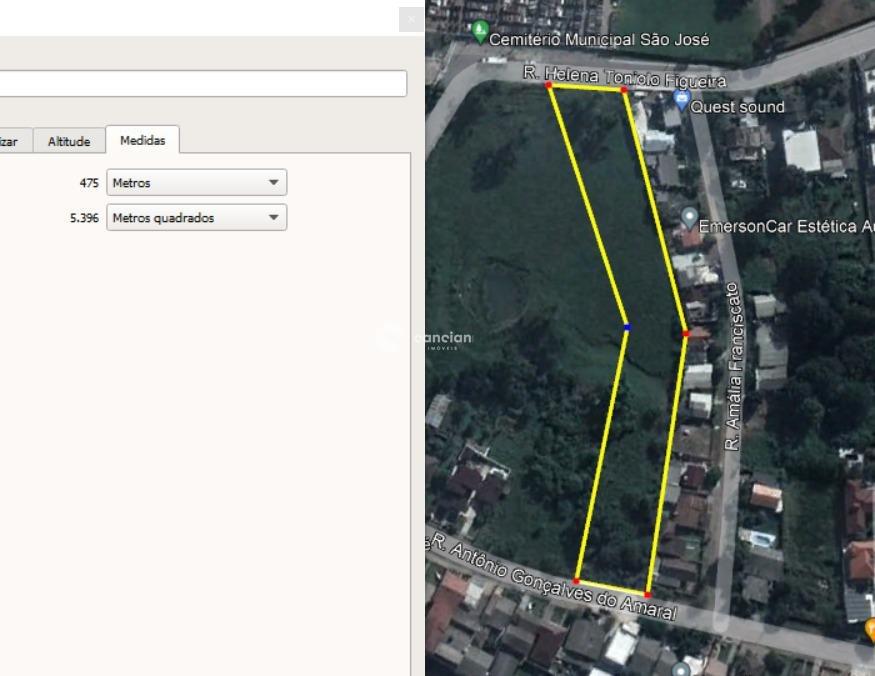This screenshot has width=875, height=676.
Task: Select the red vertex at polygon's top-right corner
Action: pyautogui.click(x=624, y=90)
